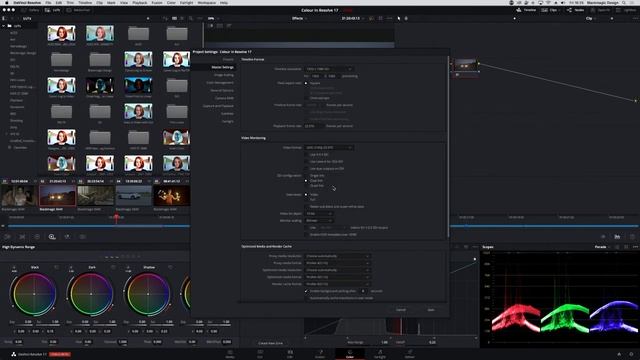Open the Timeline resolution dropdown
The height and width of the screenshot is (360, 640).
329,69
